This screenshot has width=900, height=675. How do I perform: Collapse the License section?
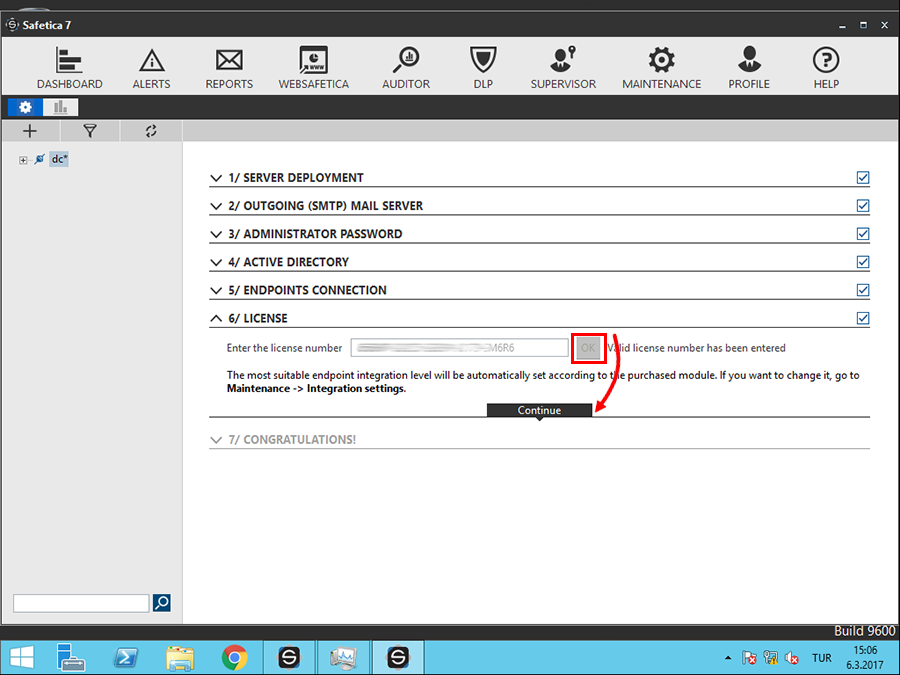pos(216,319)
